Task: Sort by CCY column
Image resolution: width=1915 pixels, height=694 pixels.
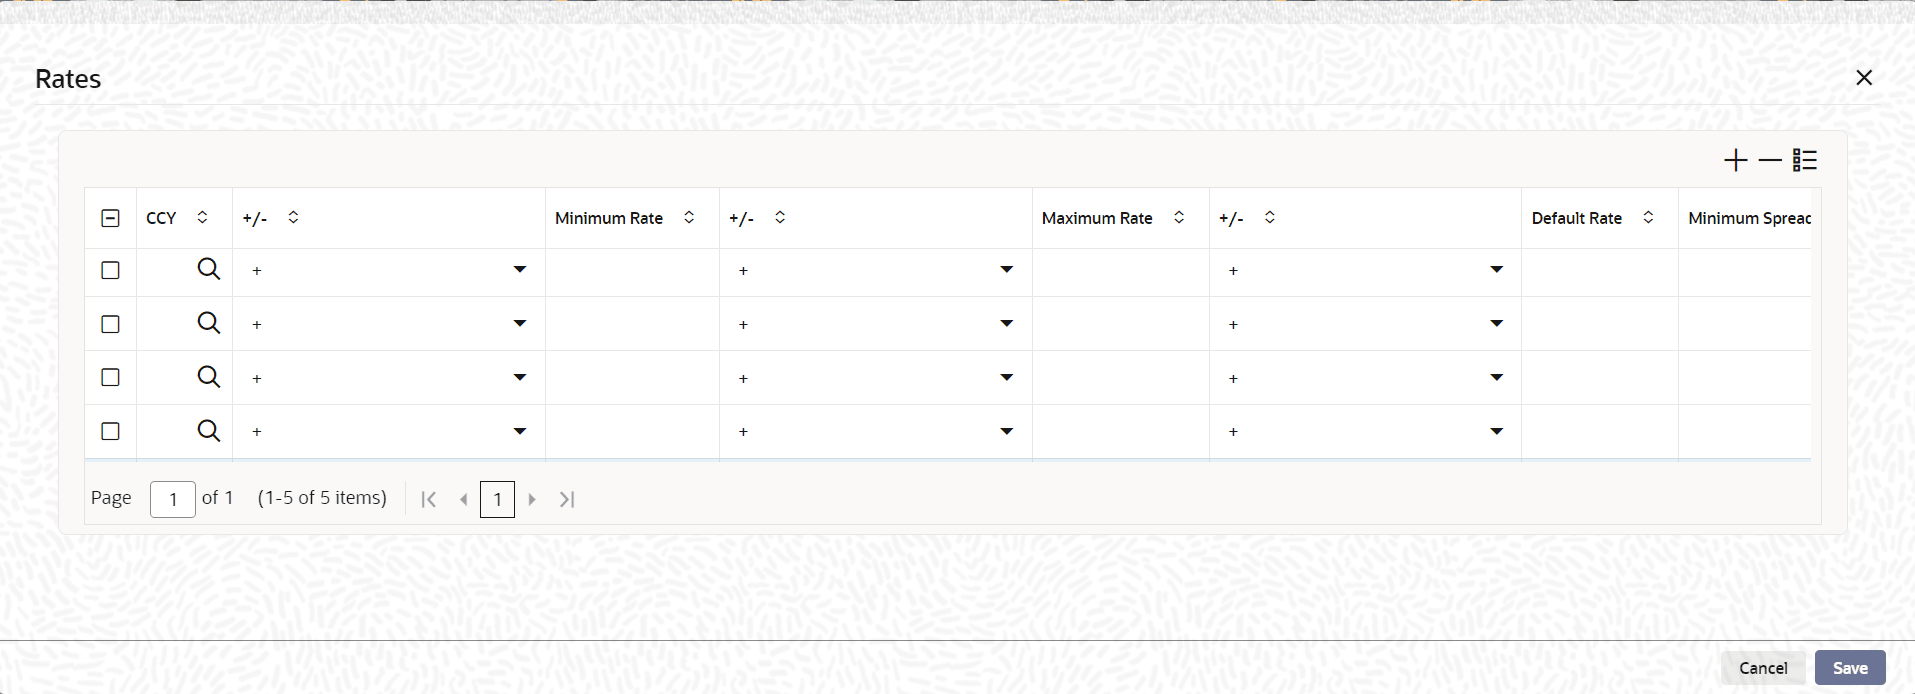Action: pos(202,217)
